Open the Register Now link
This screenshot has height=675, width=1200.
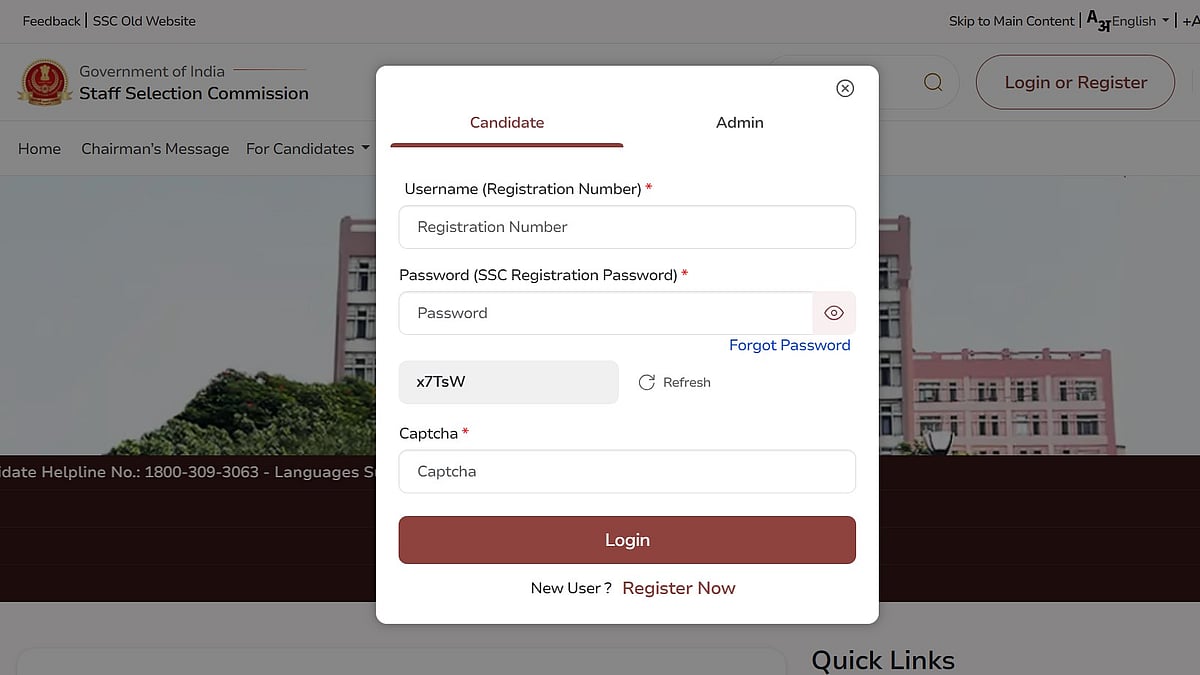[678, 588]
